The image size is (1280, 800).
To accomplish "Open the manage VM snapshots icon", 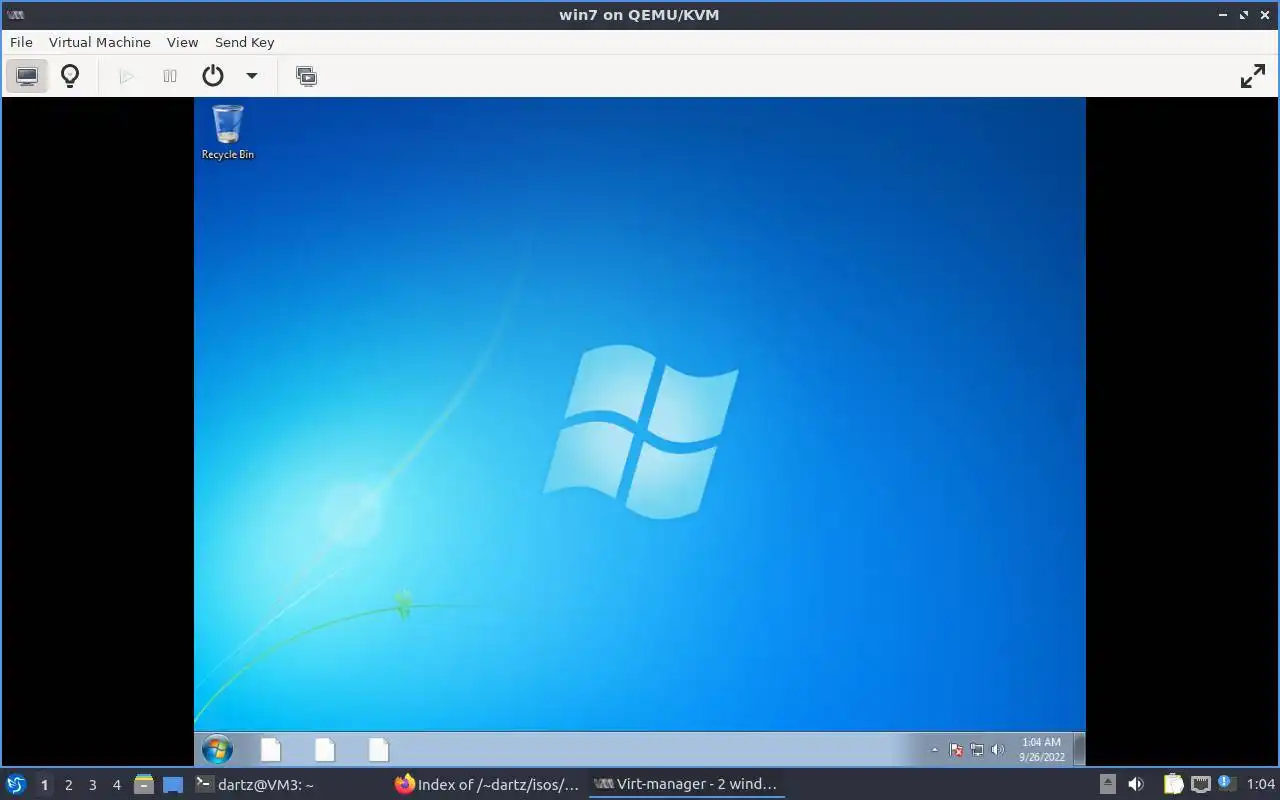I will (306, 76).
